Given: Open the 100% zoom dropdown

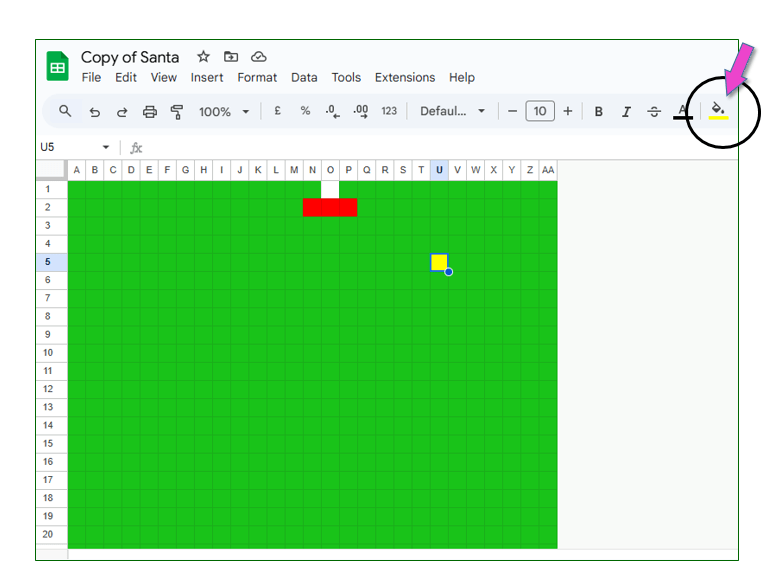Looking at the screenshot, I should [223, 112].
